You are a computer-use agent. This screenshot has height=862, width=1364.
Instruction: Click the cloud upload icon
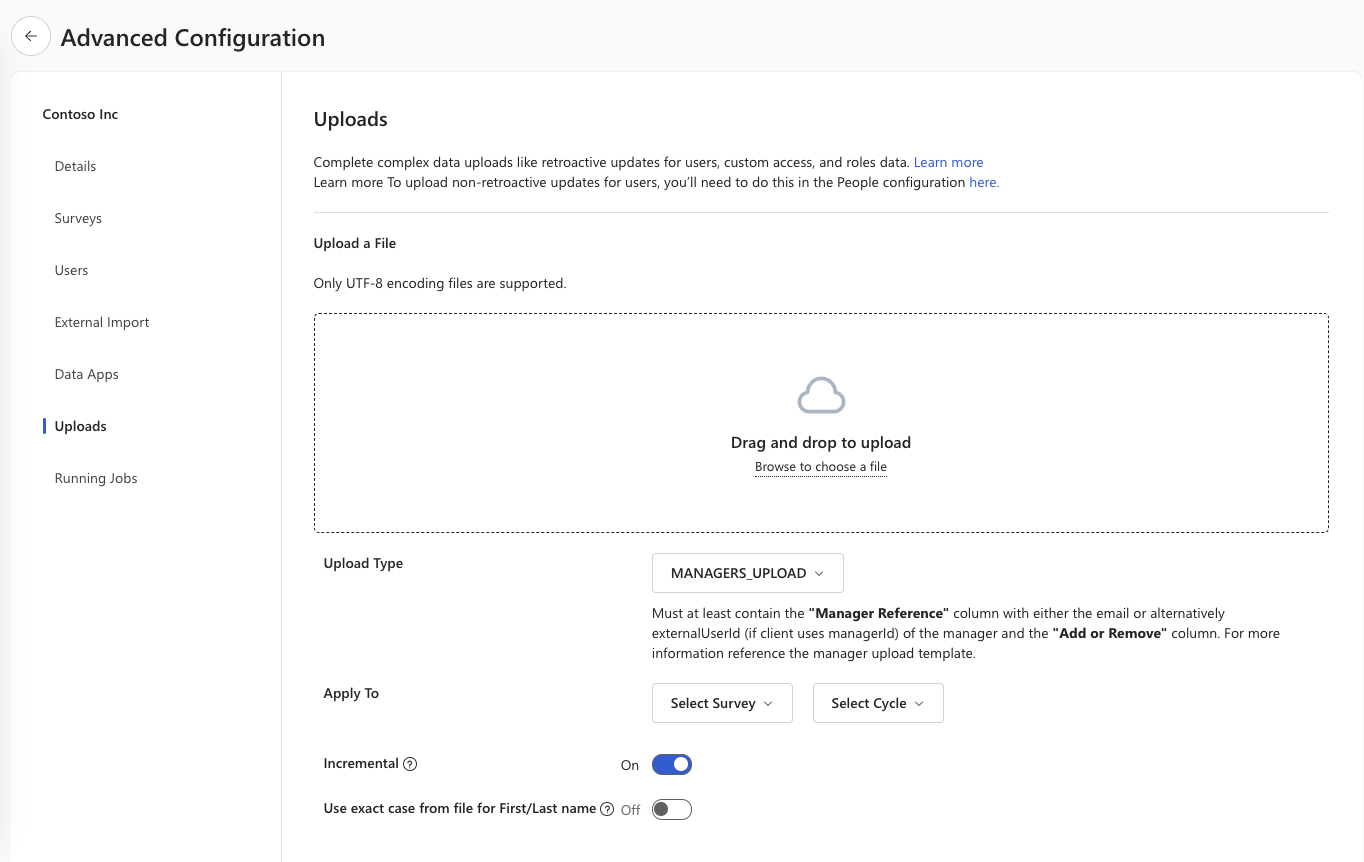pyautogui.click(x=820, y=394)
